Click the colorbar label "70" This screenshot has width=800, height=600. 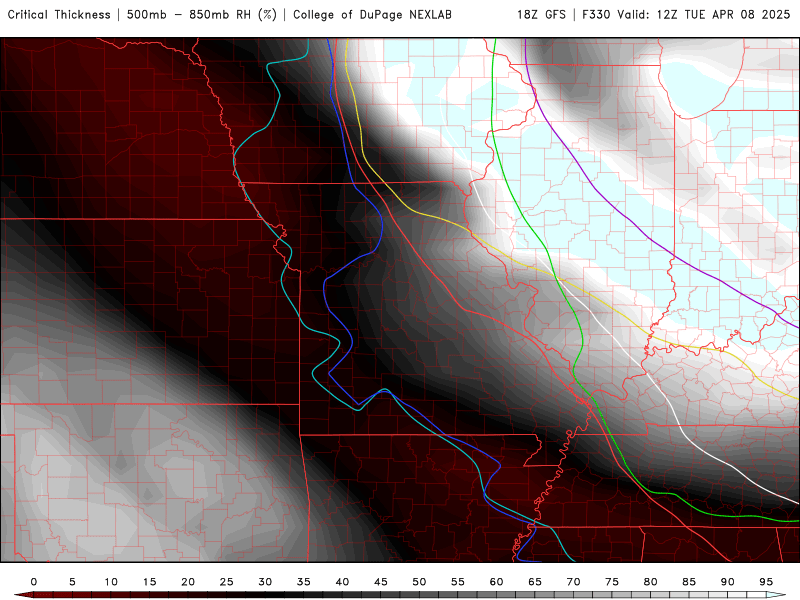pyautogui.click(x=573, y=582)
